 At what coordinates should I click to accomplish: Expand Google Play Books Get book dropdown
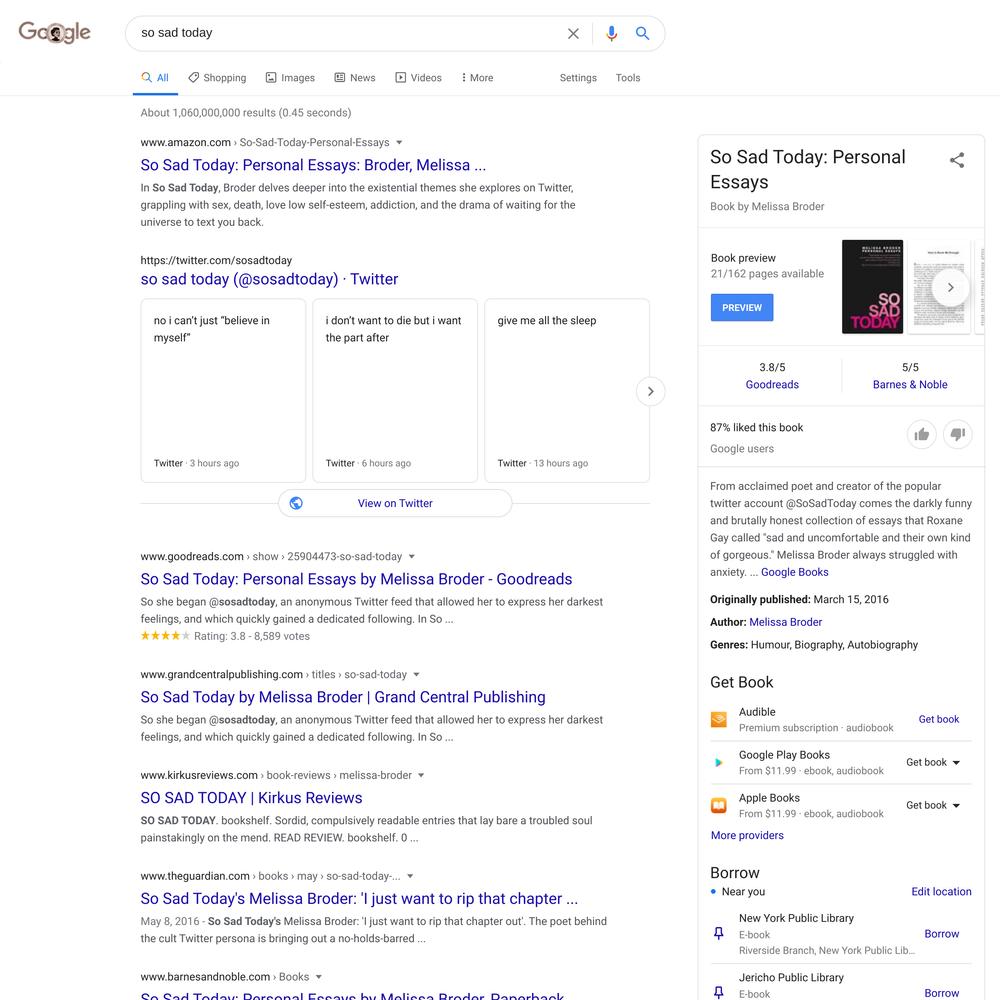[933, 762]
